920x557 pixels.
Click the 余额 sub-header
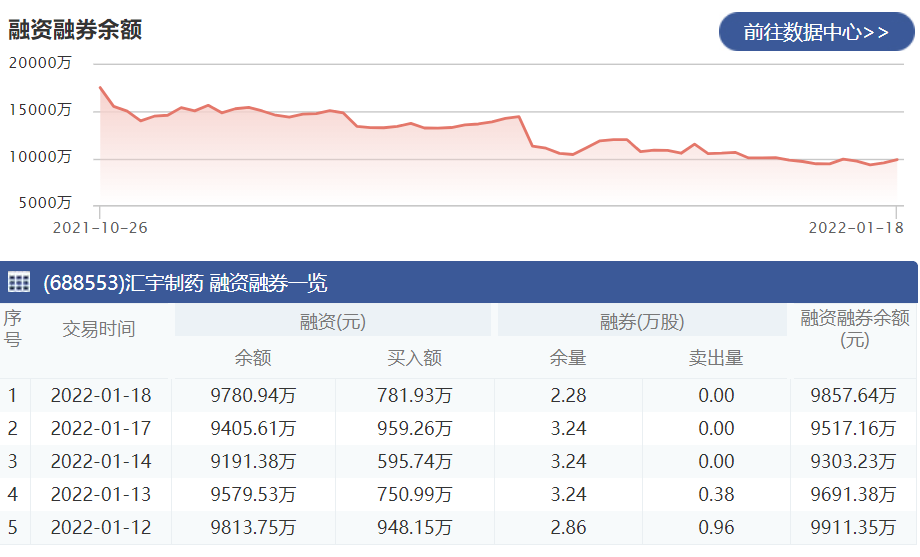pyautogui.click(x=253, y=357)
